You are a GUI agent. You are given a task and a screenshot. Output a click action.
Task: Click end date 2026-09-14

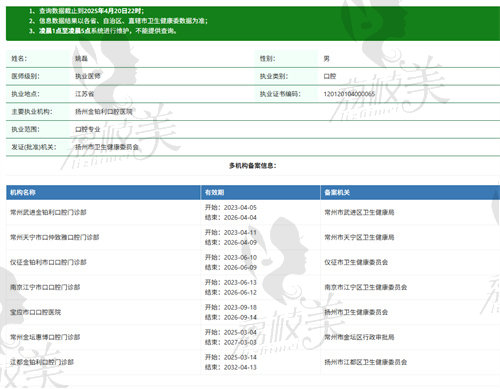tap(240, 317)
